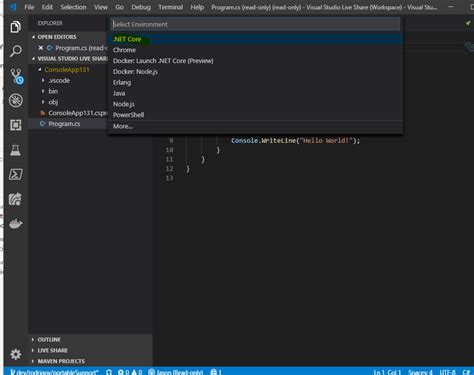Open the Debug menu

coord(141,7)
